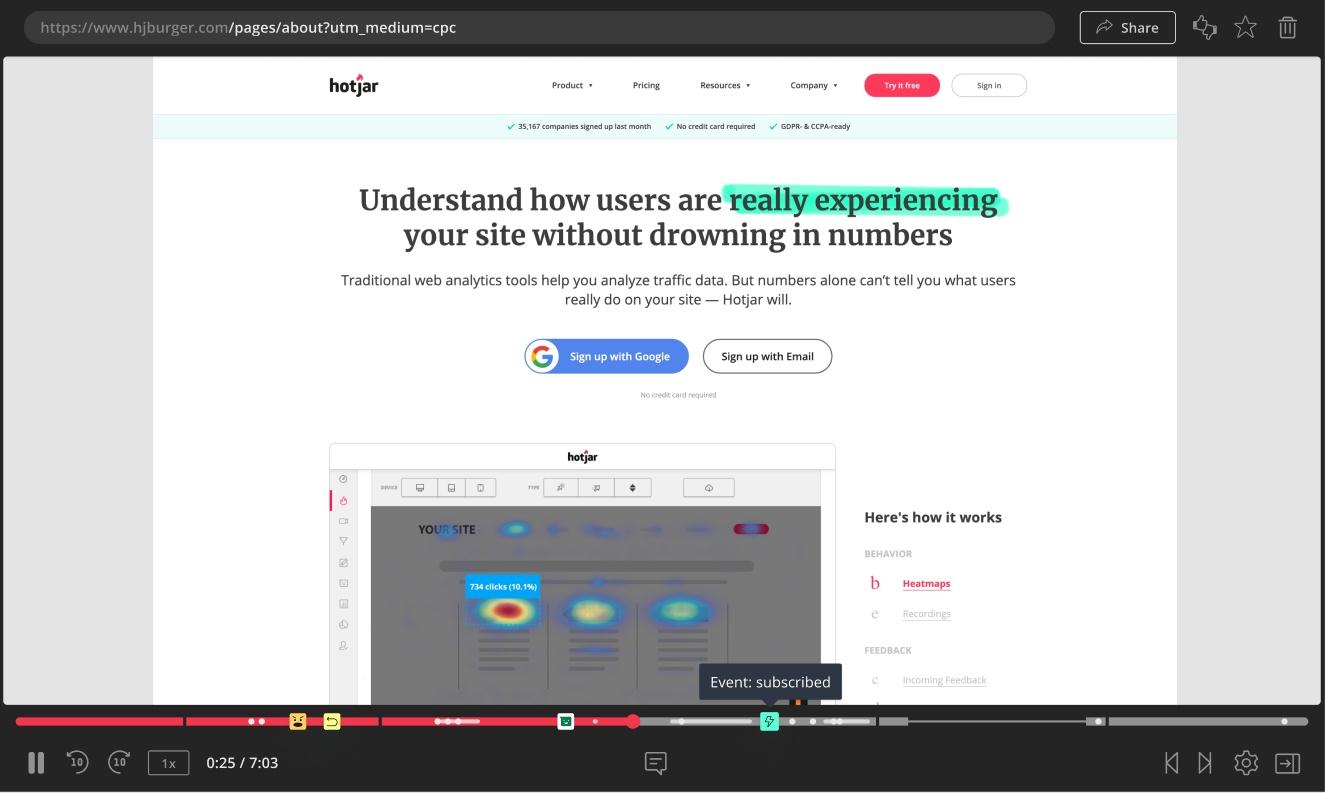Jump to the yellow u-turn timeline marker
Viewport: 1325px width, 793px height.
click(332, 721)
